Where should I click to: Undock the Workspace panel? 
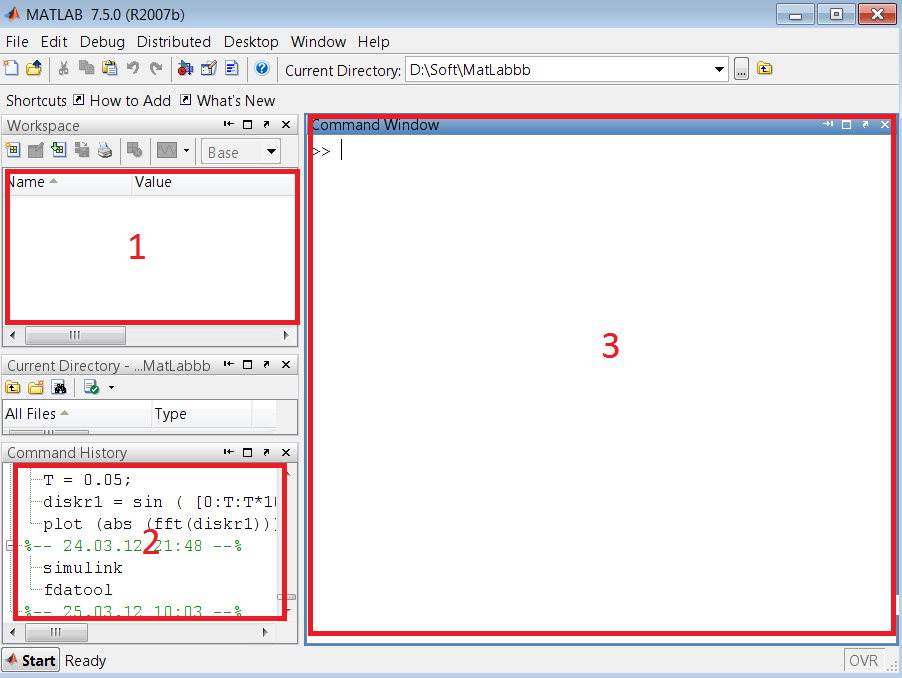coord(266,124)
